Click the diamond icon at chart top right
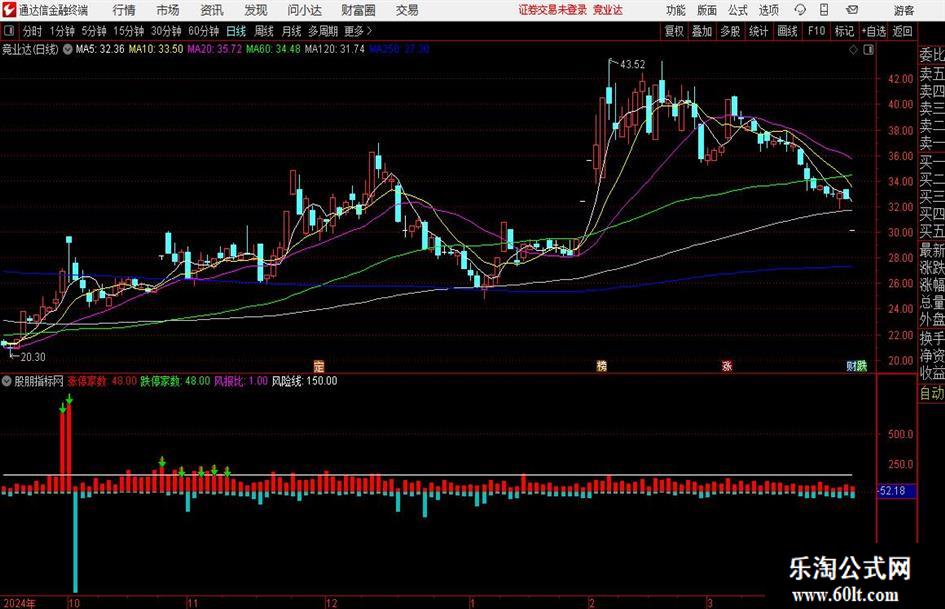 coord(853,50)
